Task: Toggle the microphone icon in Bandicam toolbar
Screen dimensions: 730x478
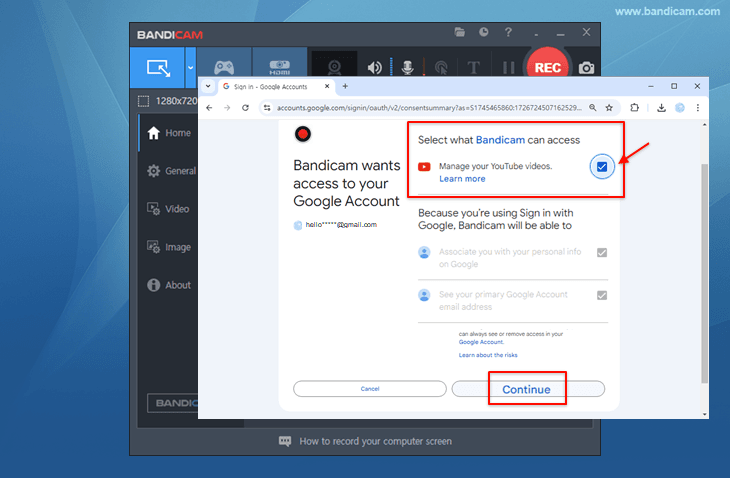Action: point(407,68)
